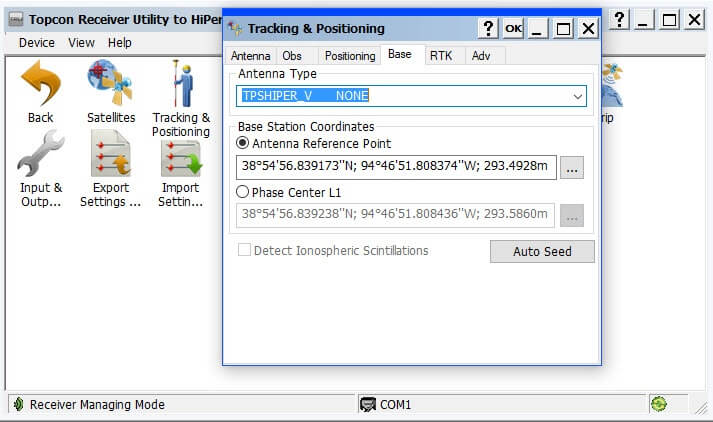Open the Device menu

point(37,43)
